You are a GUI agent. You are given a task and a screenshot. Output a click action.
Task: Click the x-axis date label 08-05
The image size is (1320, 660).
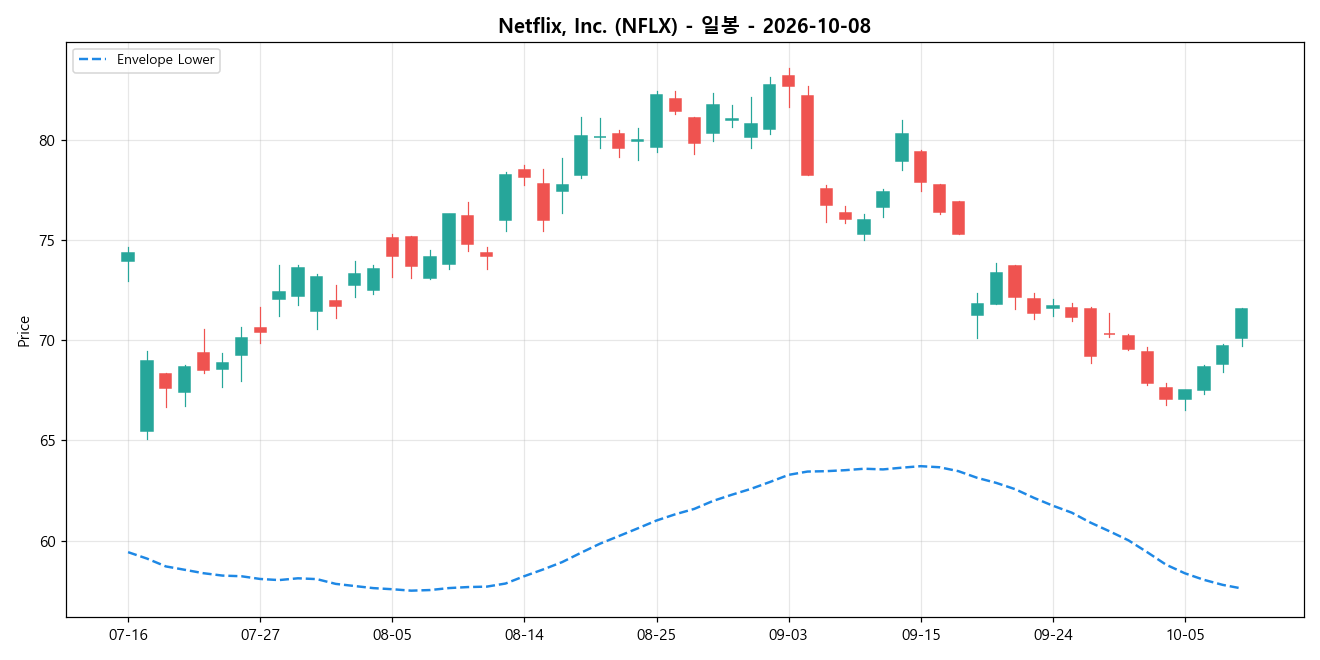coord(392,634)
